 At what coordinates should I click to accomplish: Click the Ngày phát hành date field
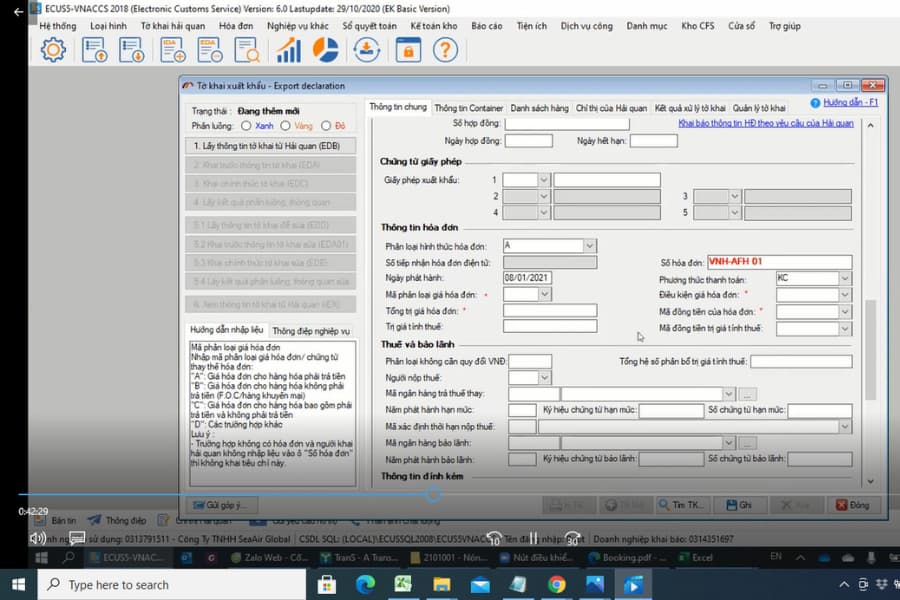[x=527, y=278]
